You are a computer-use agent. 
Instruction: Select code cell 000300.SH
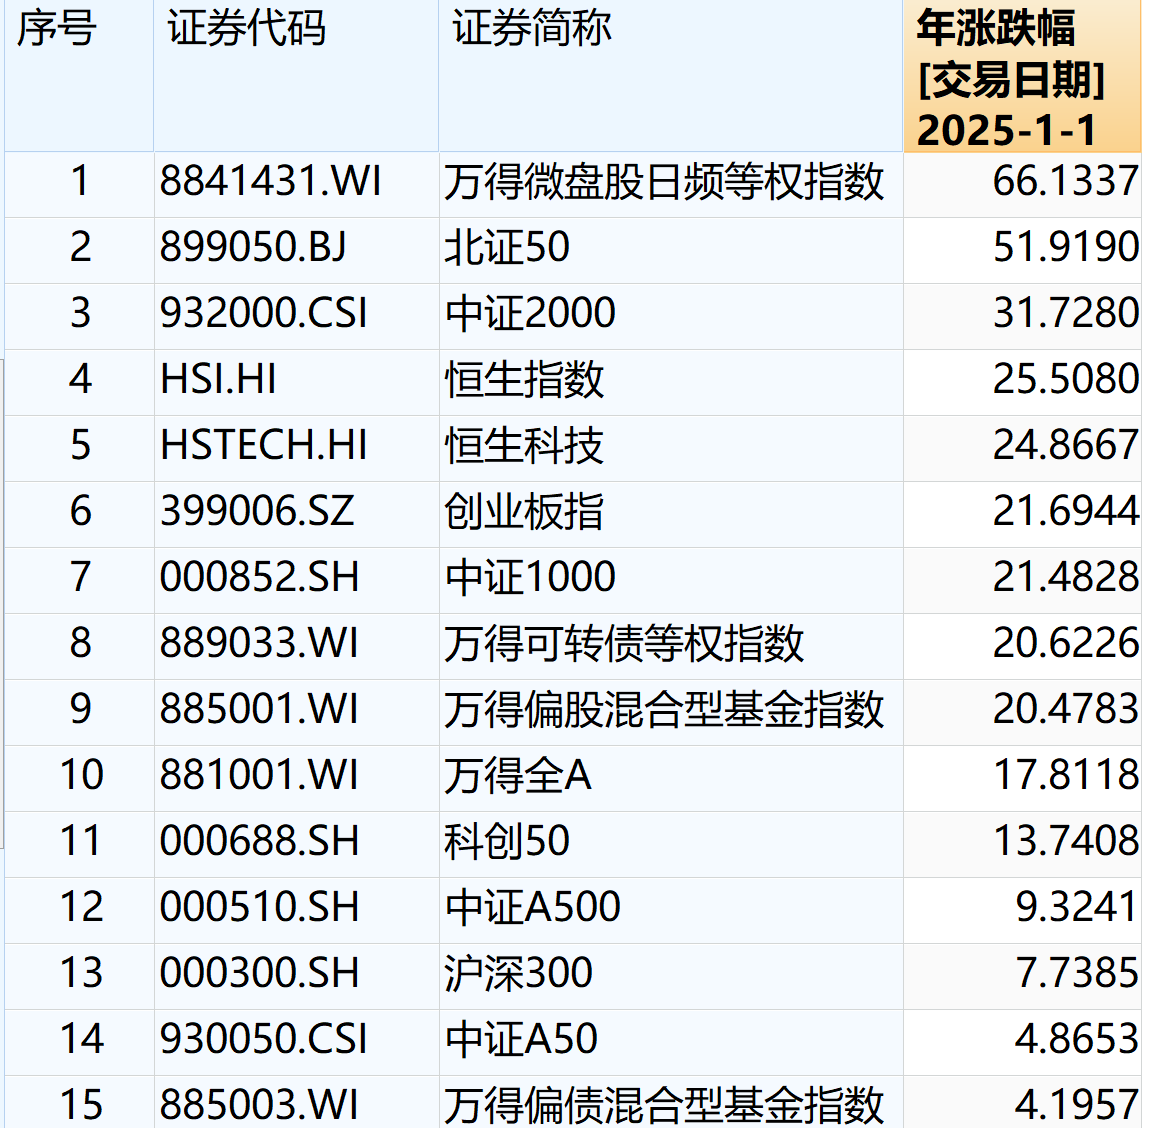point(296,977)
